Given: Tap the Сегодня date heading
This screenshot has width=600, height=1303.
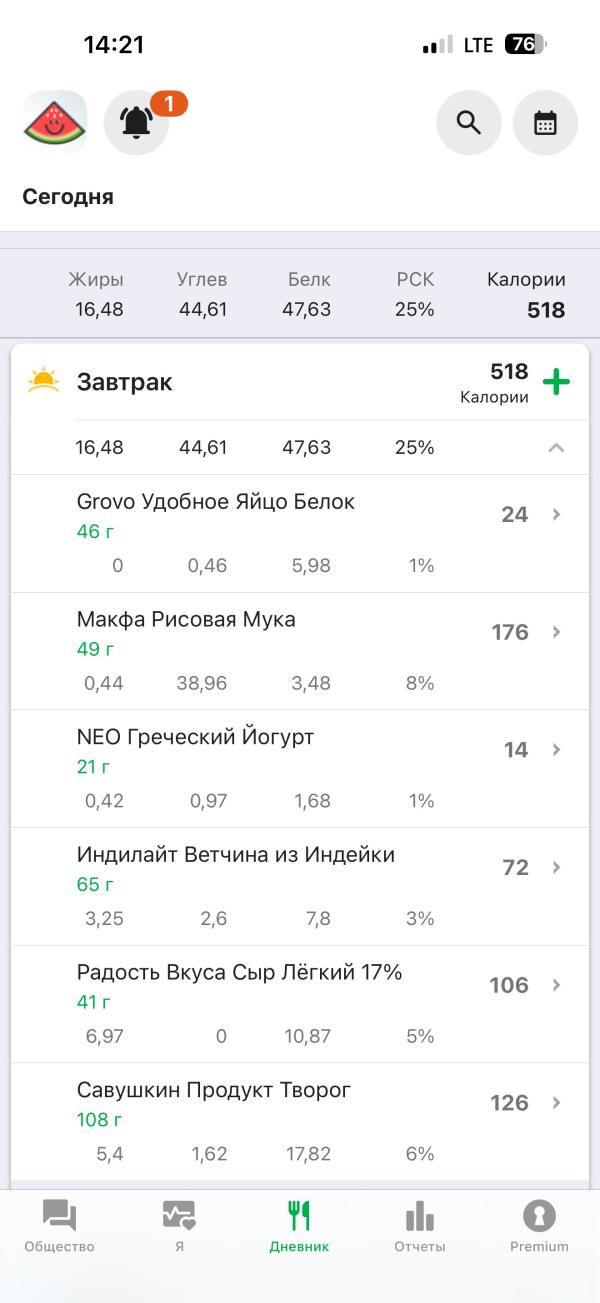Looking at the screenshot, I should pyautogui.click(x=68, y=197).
